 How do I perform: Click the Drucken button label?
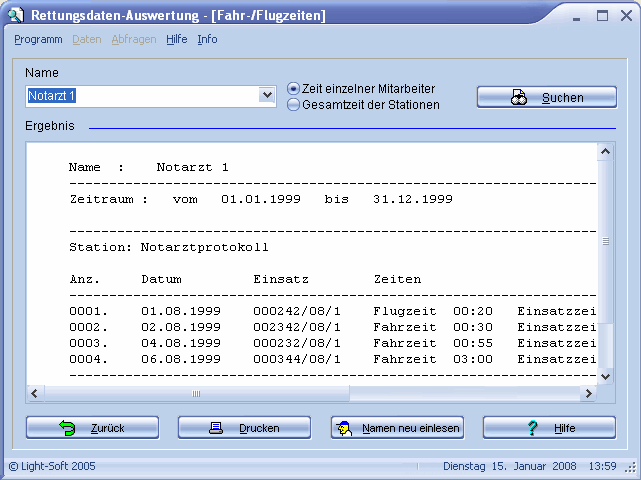(x=259, y=428)
